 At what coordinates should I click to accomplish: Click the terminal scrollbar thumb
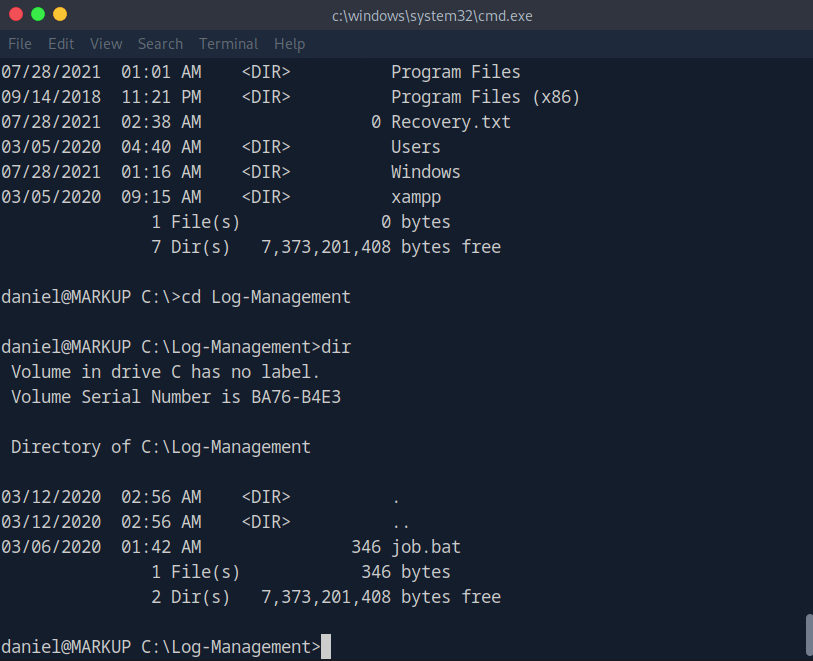[808, 632]
